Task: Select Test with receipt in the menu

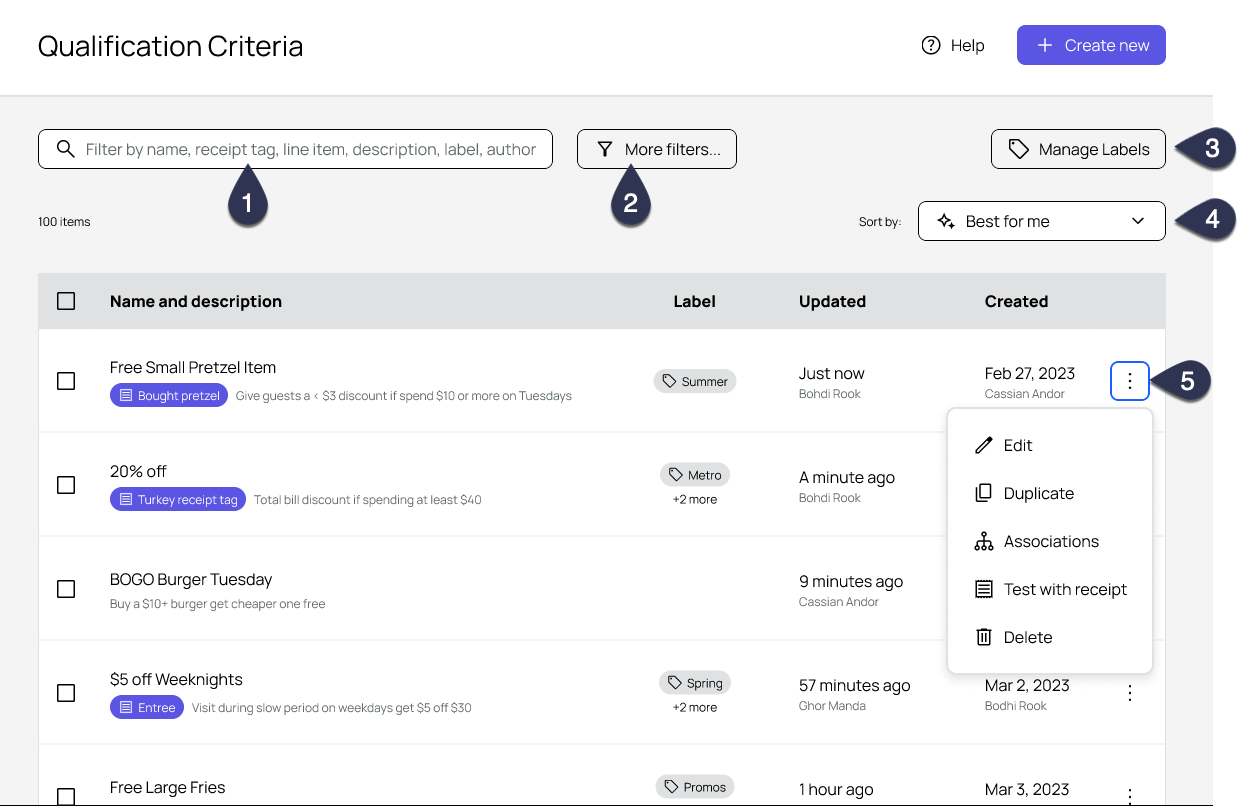Action: (1050, 589)
